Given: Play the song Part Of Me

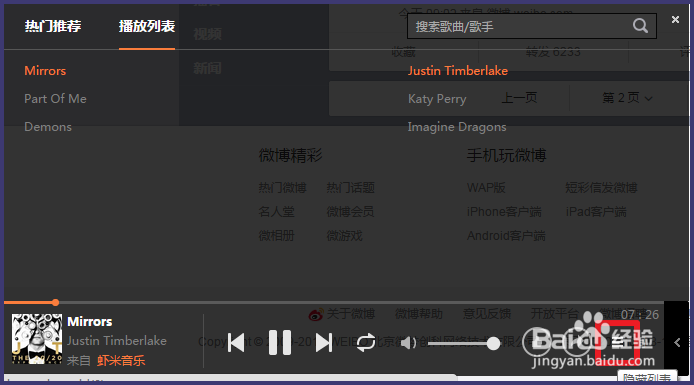Looking at the screenshot, I should tap(55, 99).
